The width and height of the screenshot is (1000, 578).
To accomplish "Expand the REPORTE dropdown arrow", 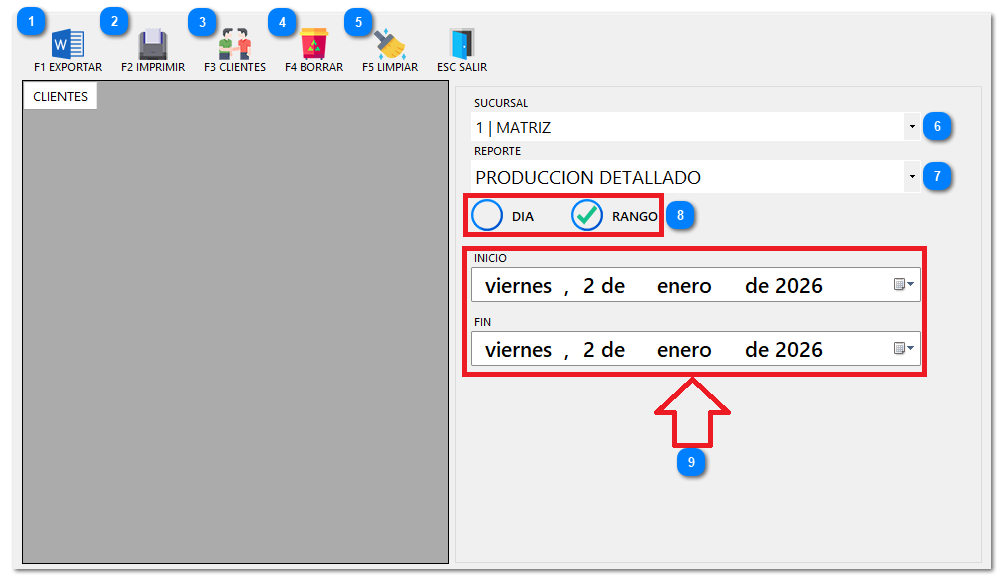I will [x=912, y=178].
